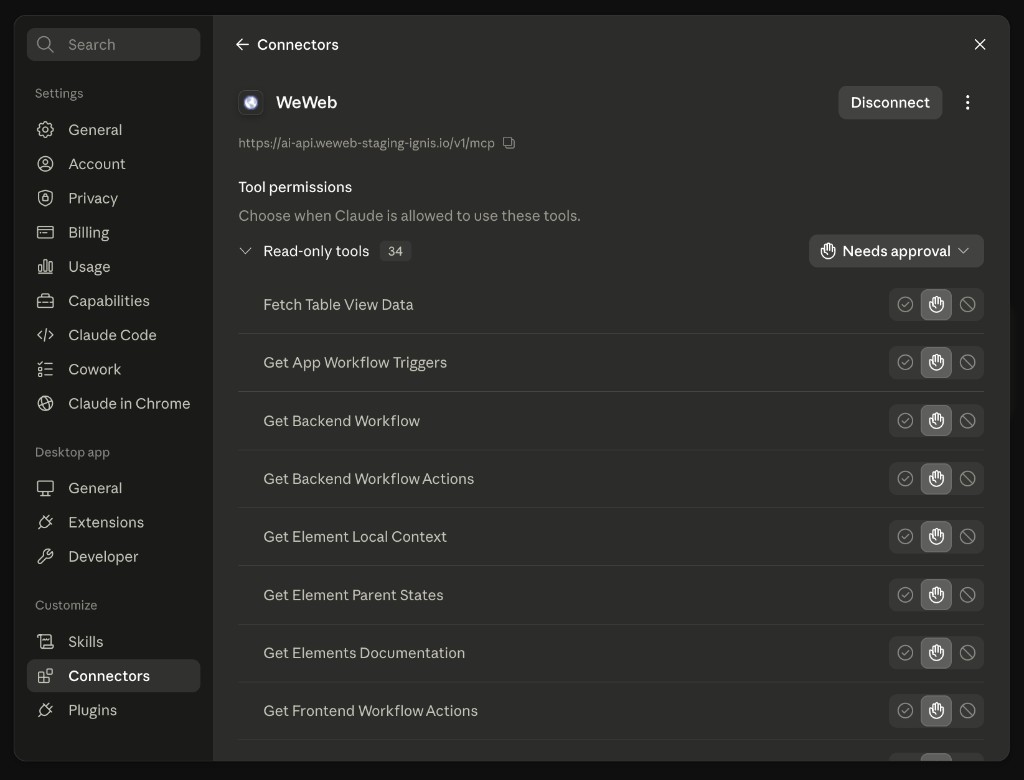Screen dimensions: 1024x780
Task: Require approval for Get App Workflow Triggers
Action: [936, 362]
